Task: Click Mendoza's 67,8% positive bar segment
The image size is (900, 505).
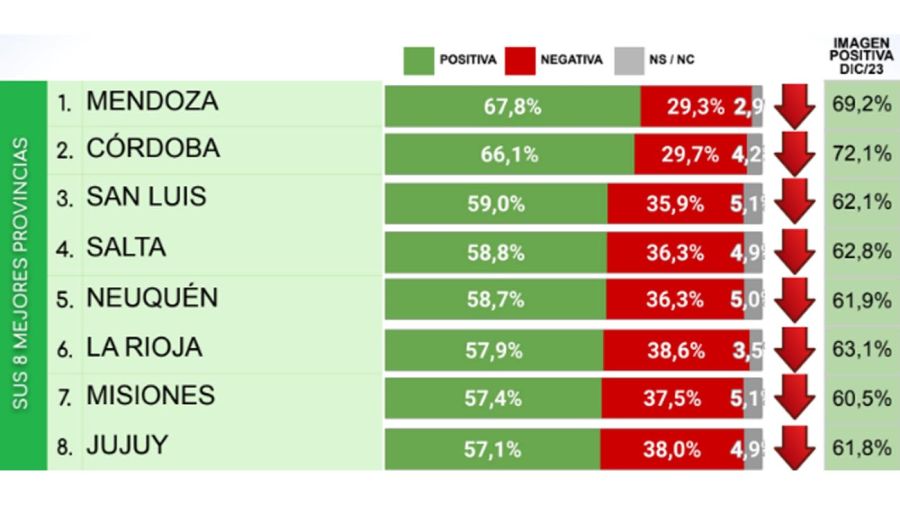Action: pos(512,106)
